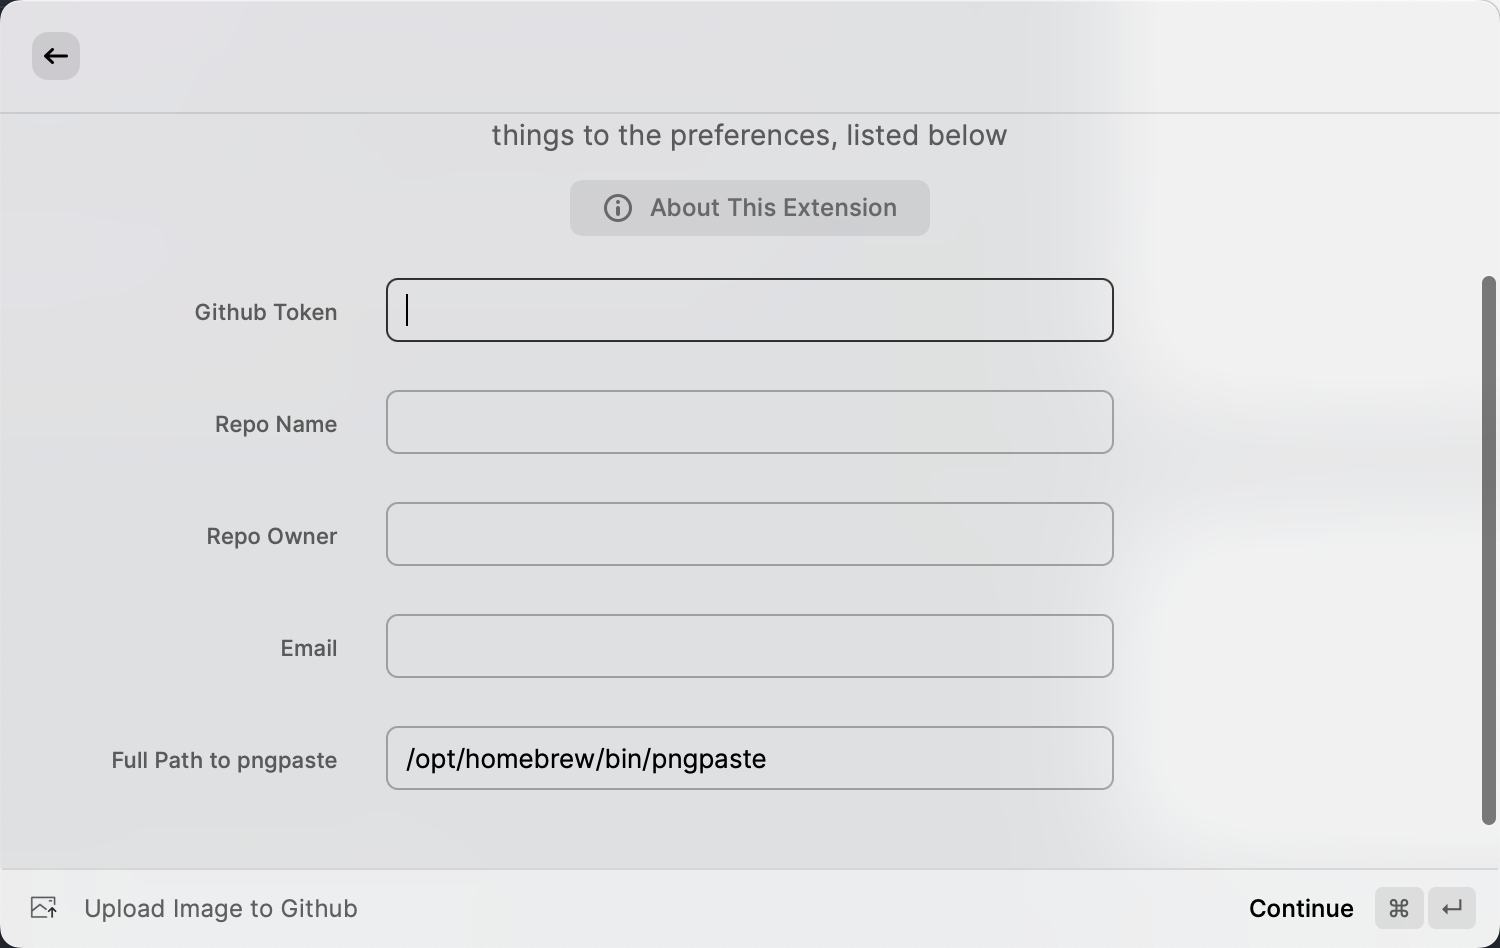Click the Command key symbol
The height and width of the screenshot is (948, 1500).
click(1399, 908)
